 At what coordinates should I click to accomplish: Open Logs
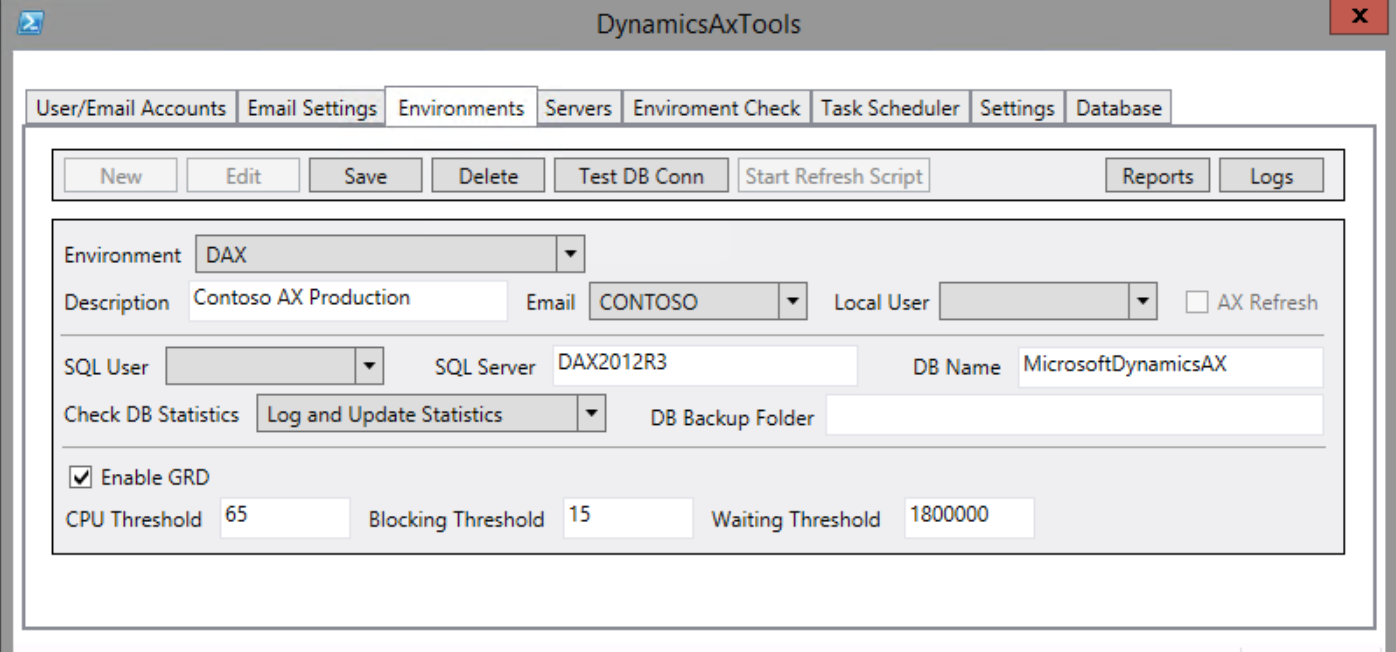pyautogui.click(x=1271, y=176)
